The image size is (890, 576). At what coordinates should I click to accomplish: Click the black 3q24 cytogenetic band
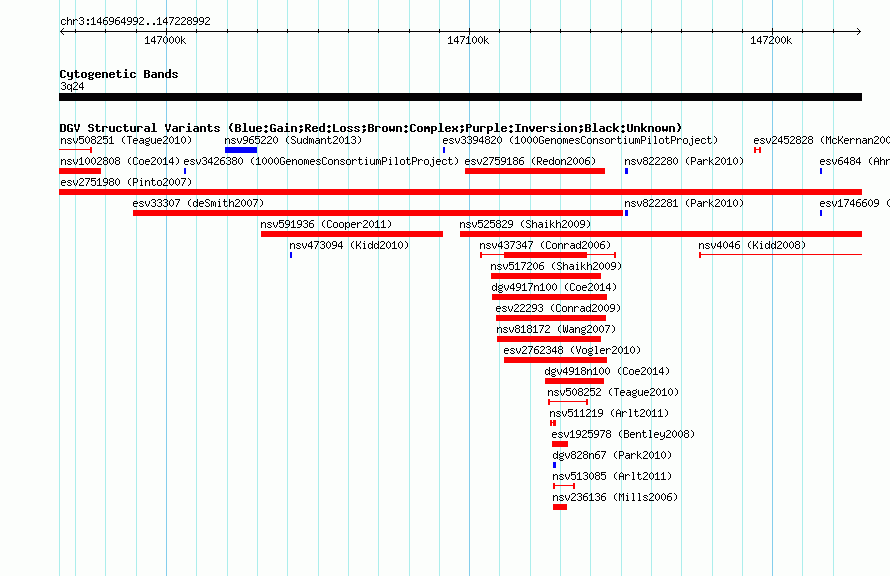[x=460, y=97]
